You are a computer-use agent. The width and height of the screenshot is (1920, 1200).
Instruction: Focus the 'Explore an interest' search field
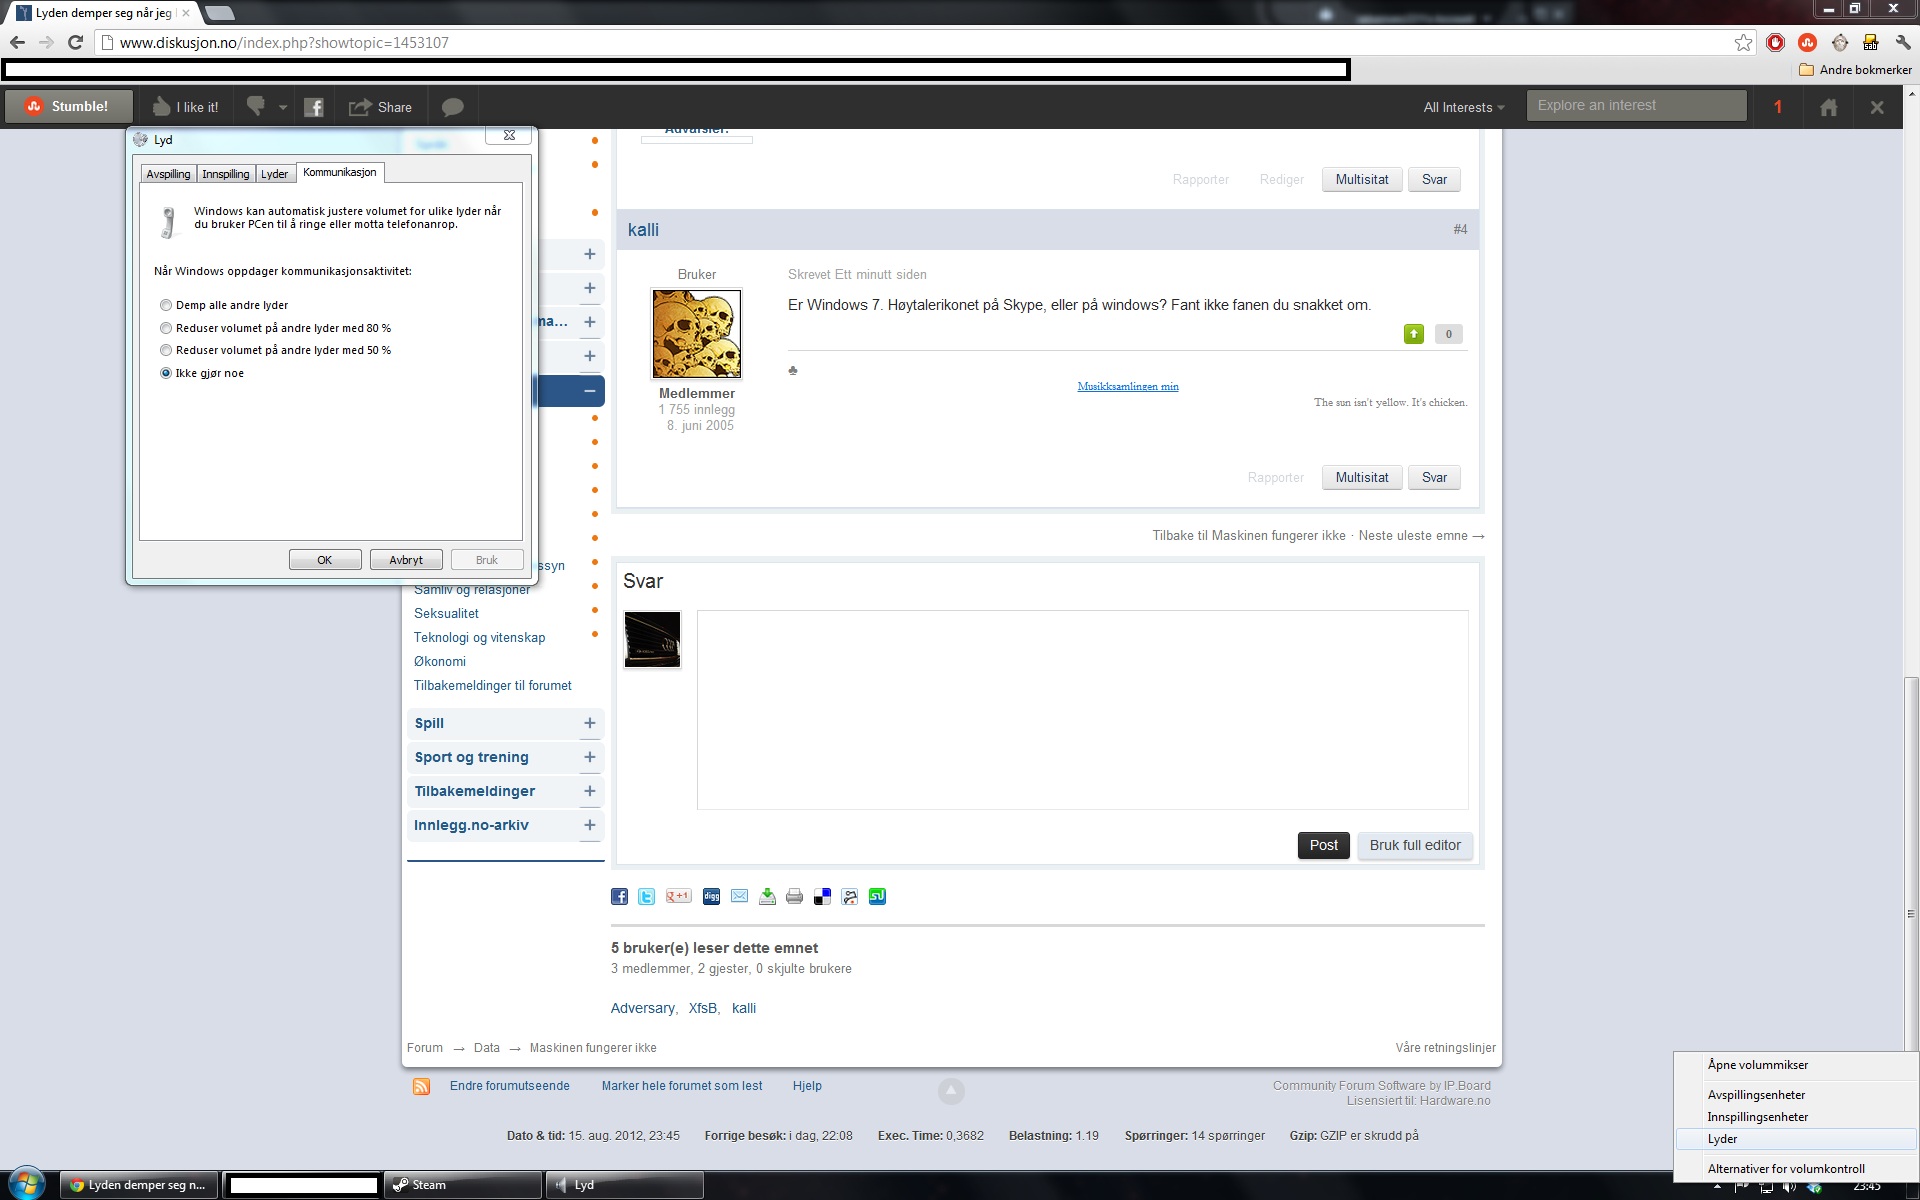point(1636,106)
